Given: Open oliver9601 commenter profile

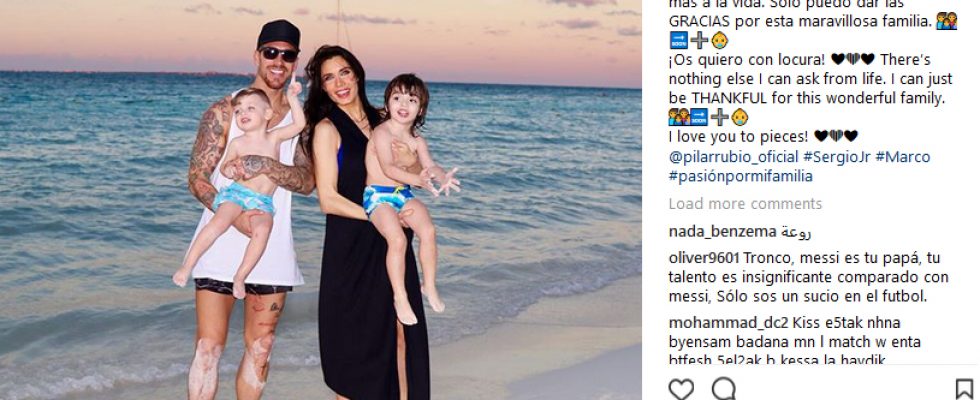Looking at the screenshot, I should click(704, 258).
